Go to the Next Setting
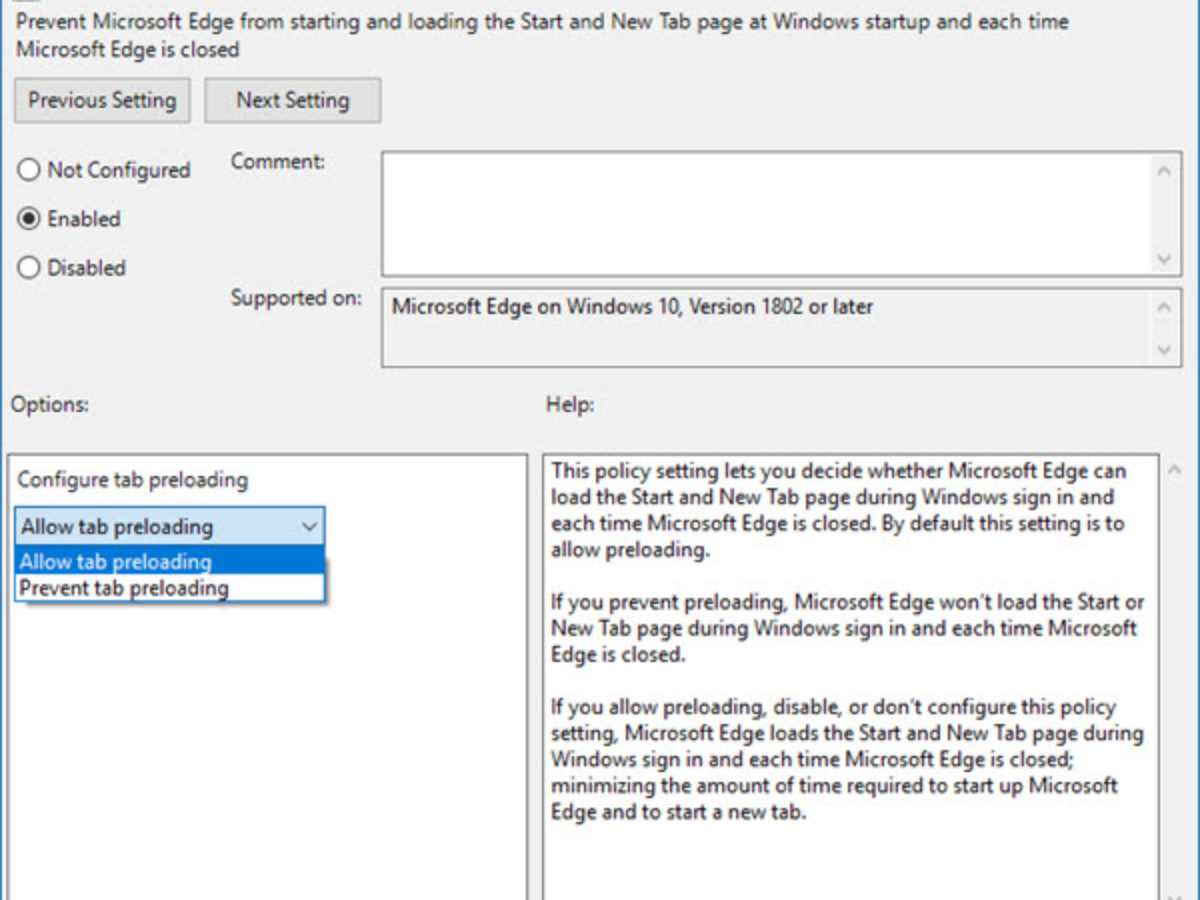 293,101
